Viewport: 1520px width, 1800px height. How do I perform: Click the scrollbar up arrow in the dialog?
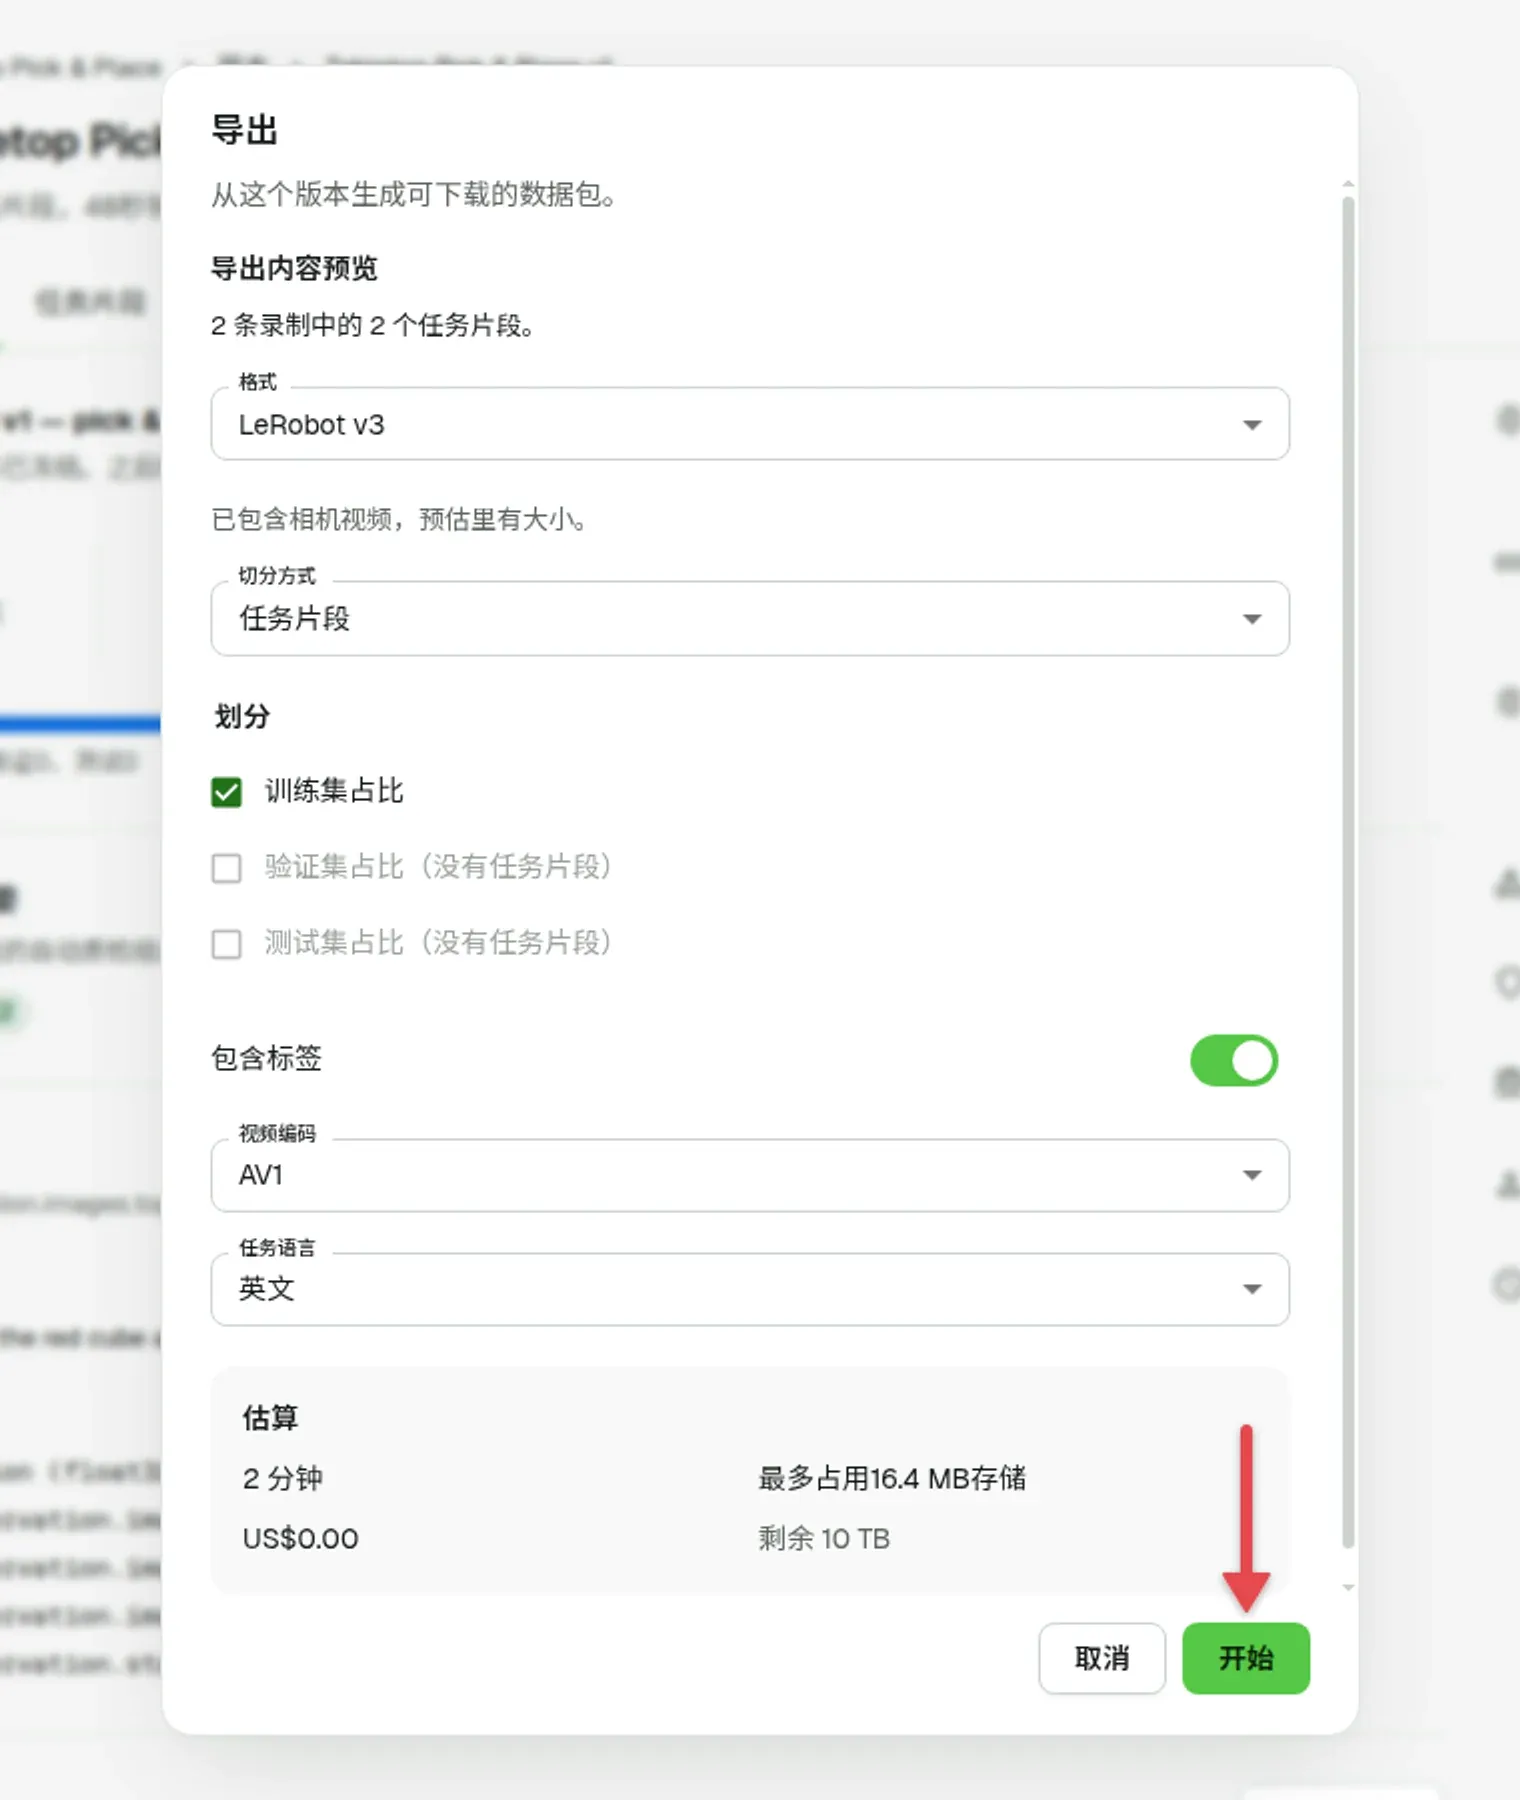pos(1348,185)
